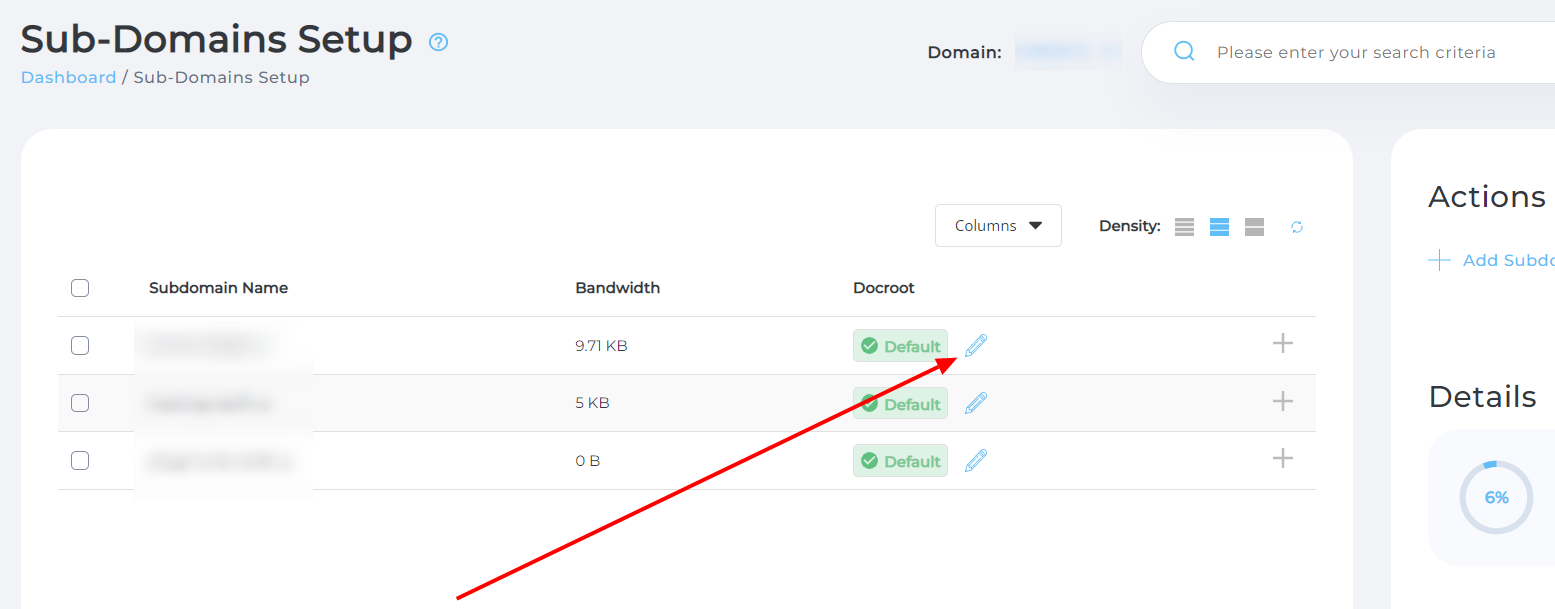
Task: Toggle the select-all checkbox in header
Action: pyautogui.click(x=80, y=288)
